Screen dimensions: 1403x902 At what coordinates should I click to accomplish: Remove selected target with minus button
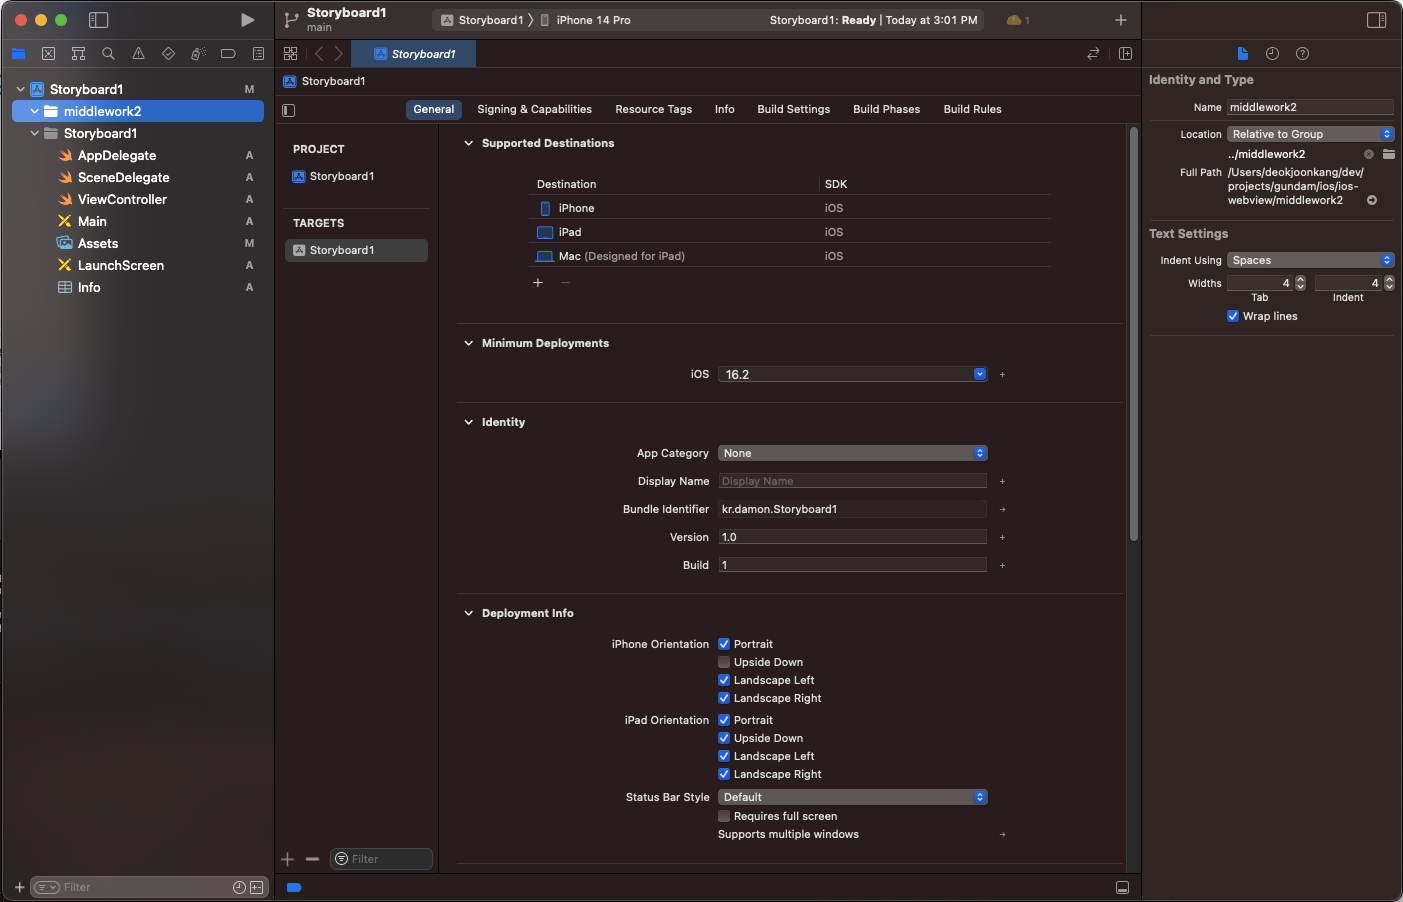click(x=312, y=859)
